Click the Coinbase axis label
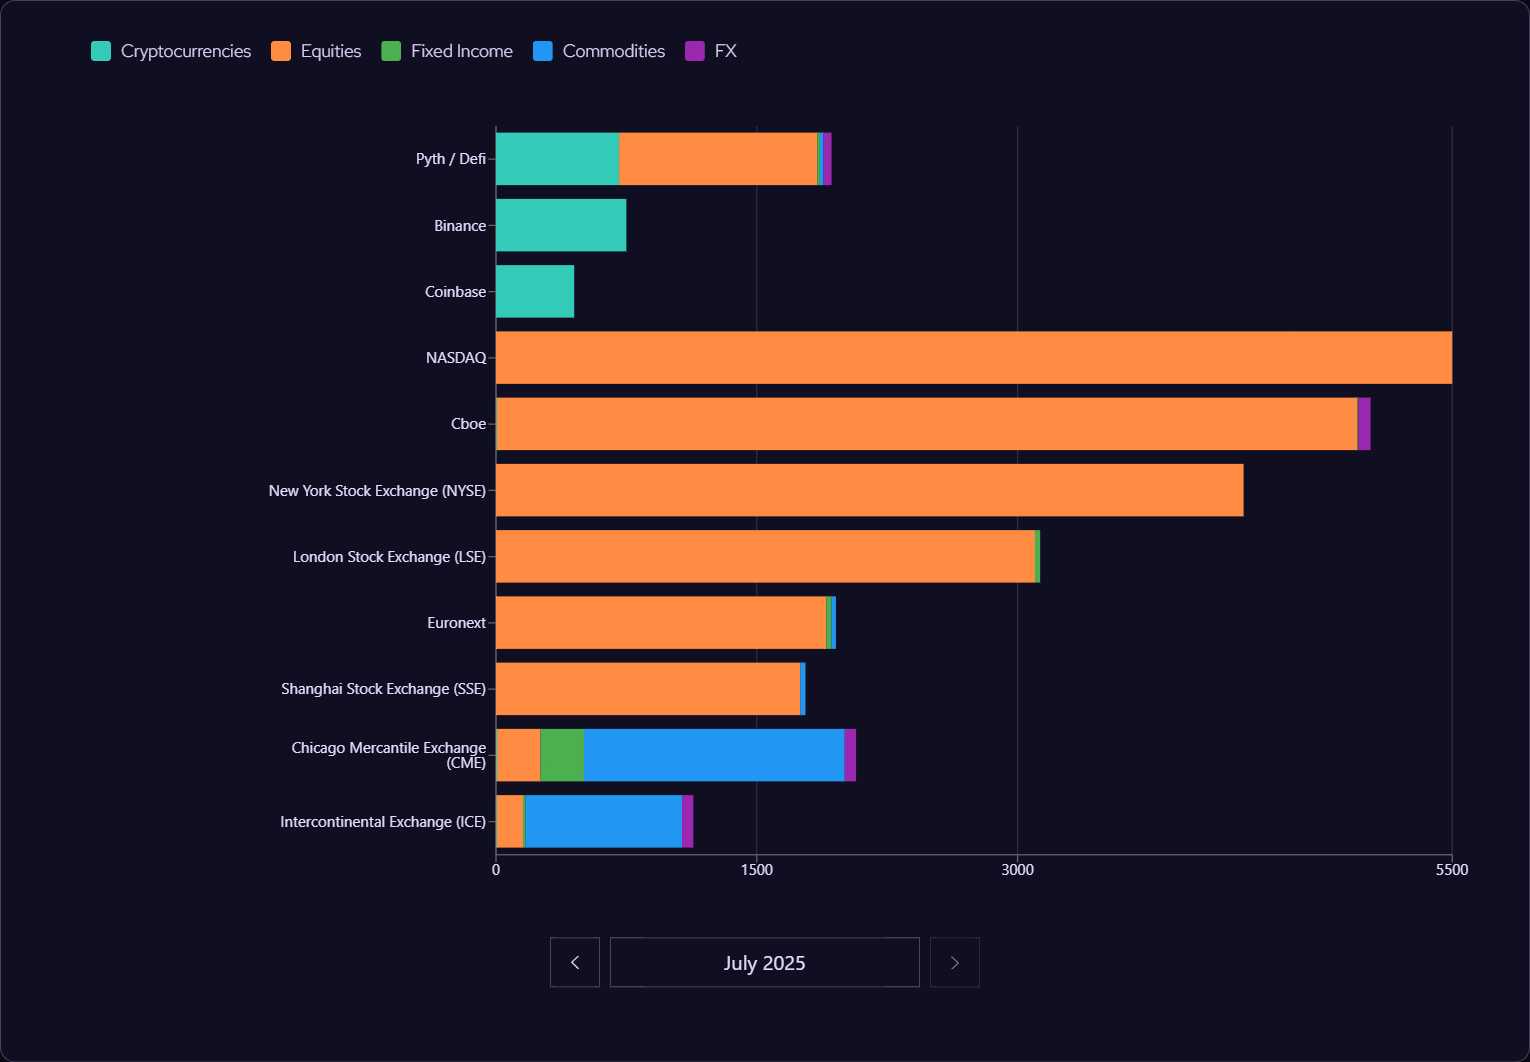This screenshot has width=1530, height=1062. (x=456, y=292)
